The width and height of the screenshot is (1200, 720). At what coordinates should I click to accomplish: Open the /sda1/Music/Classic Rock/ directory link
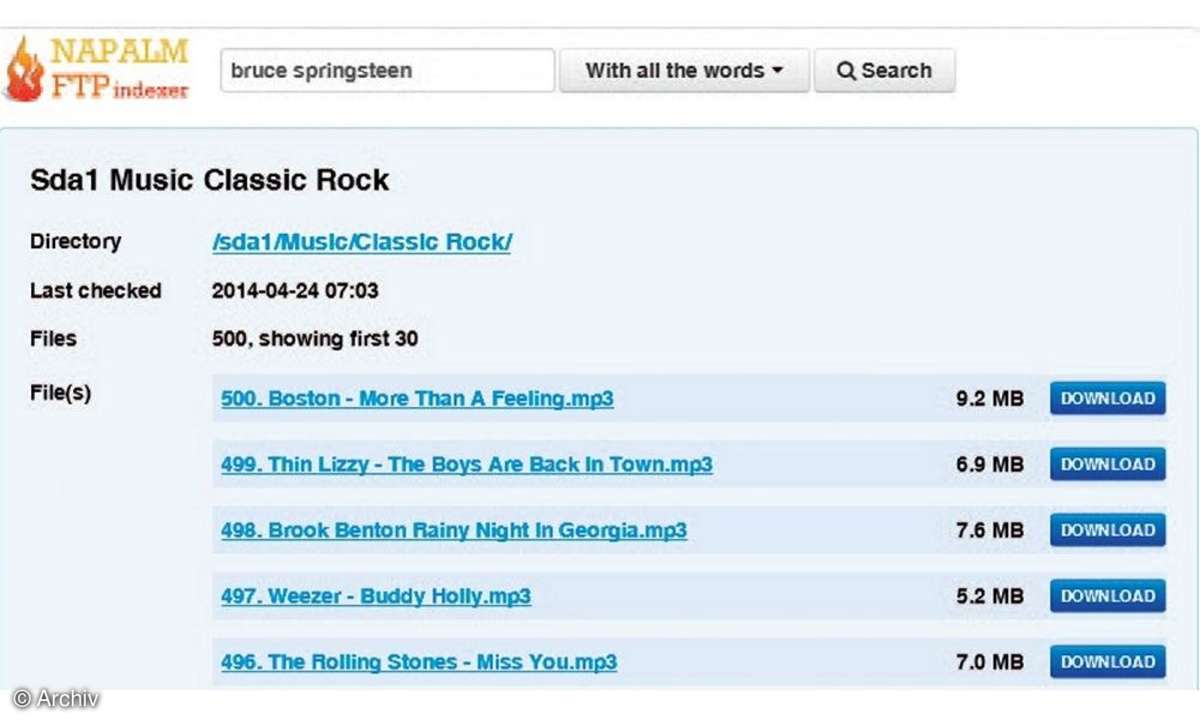click(x=361, y=242)
